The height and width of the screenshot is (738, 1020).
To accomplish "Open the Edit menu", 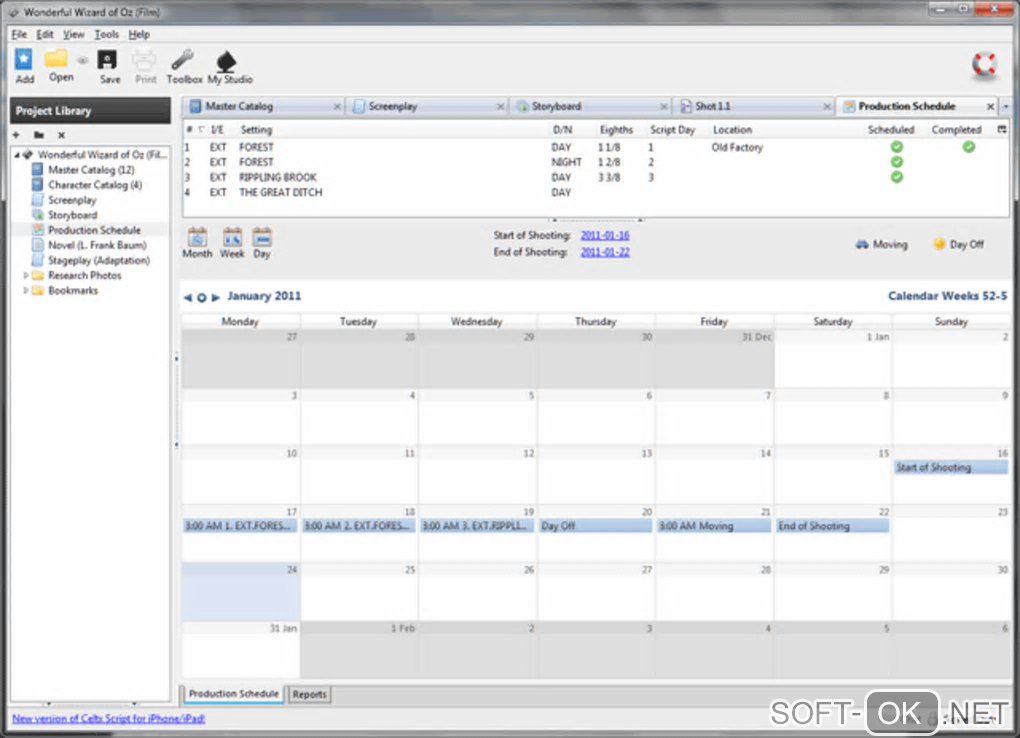I will tap(44, 34).
